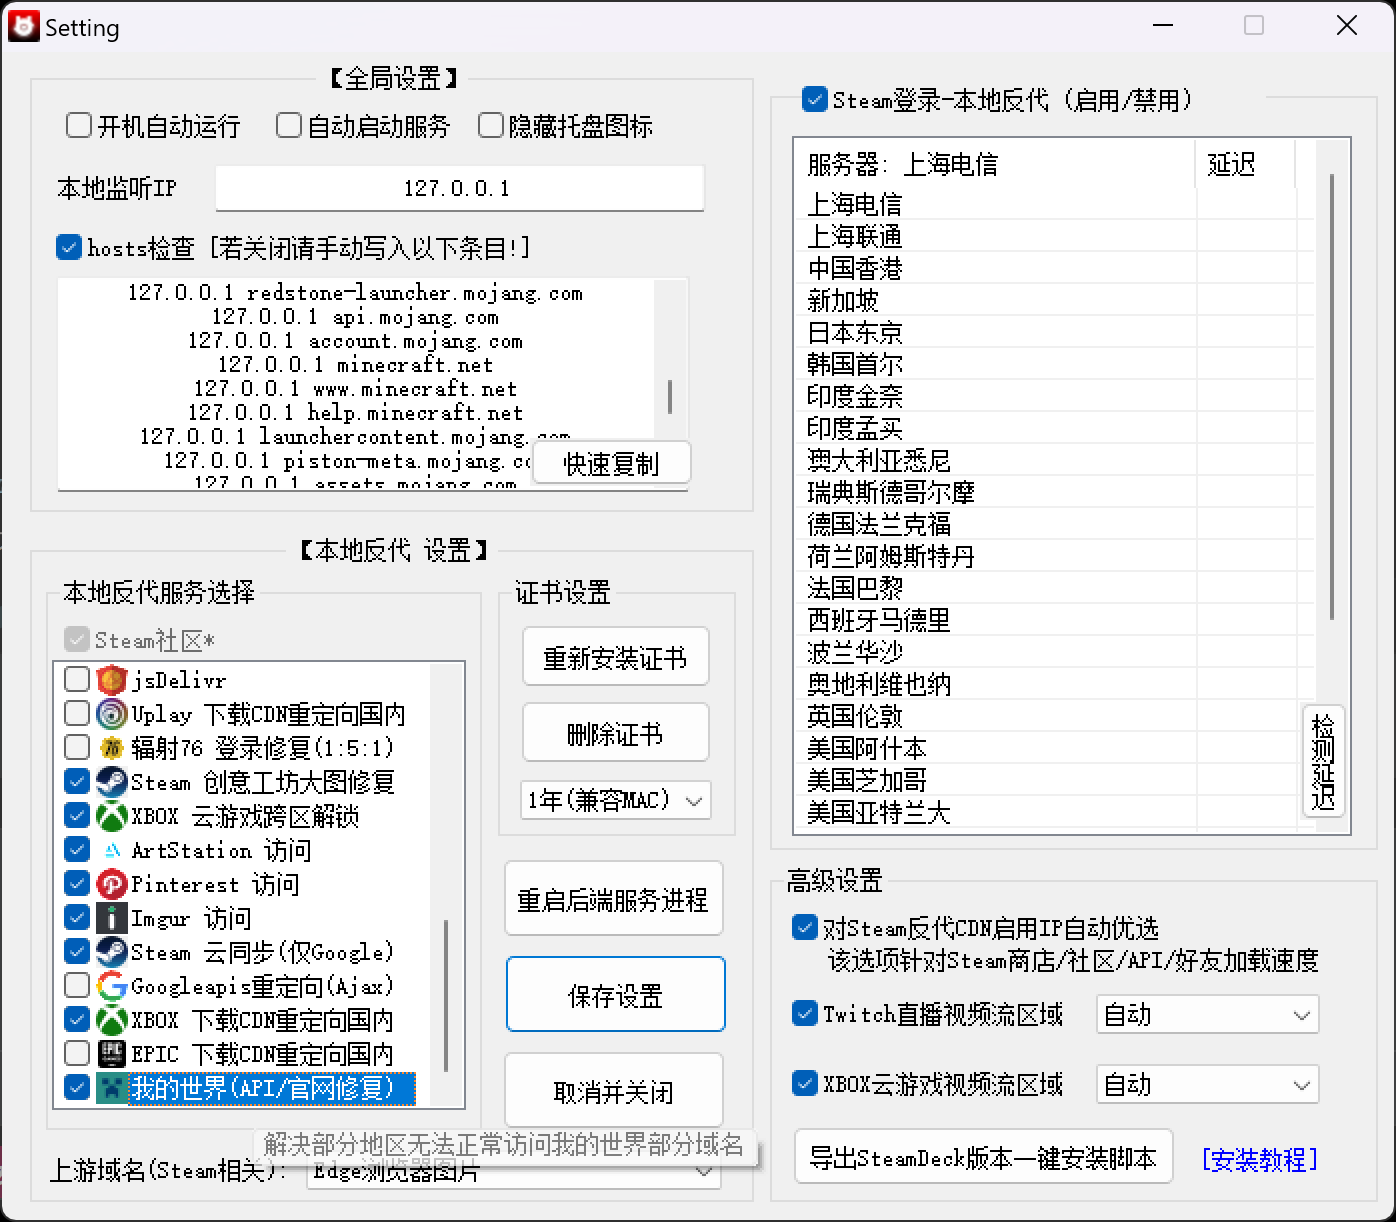Click the Minecraft creeper icon beside 我的世界
Viewport: 1396px width, 1222px height.
[112, 1088]
